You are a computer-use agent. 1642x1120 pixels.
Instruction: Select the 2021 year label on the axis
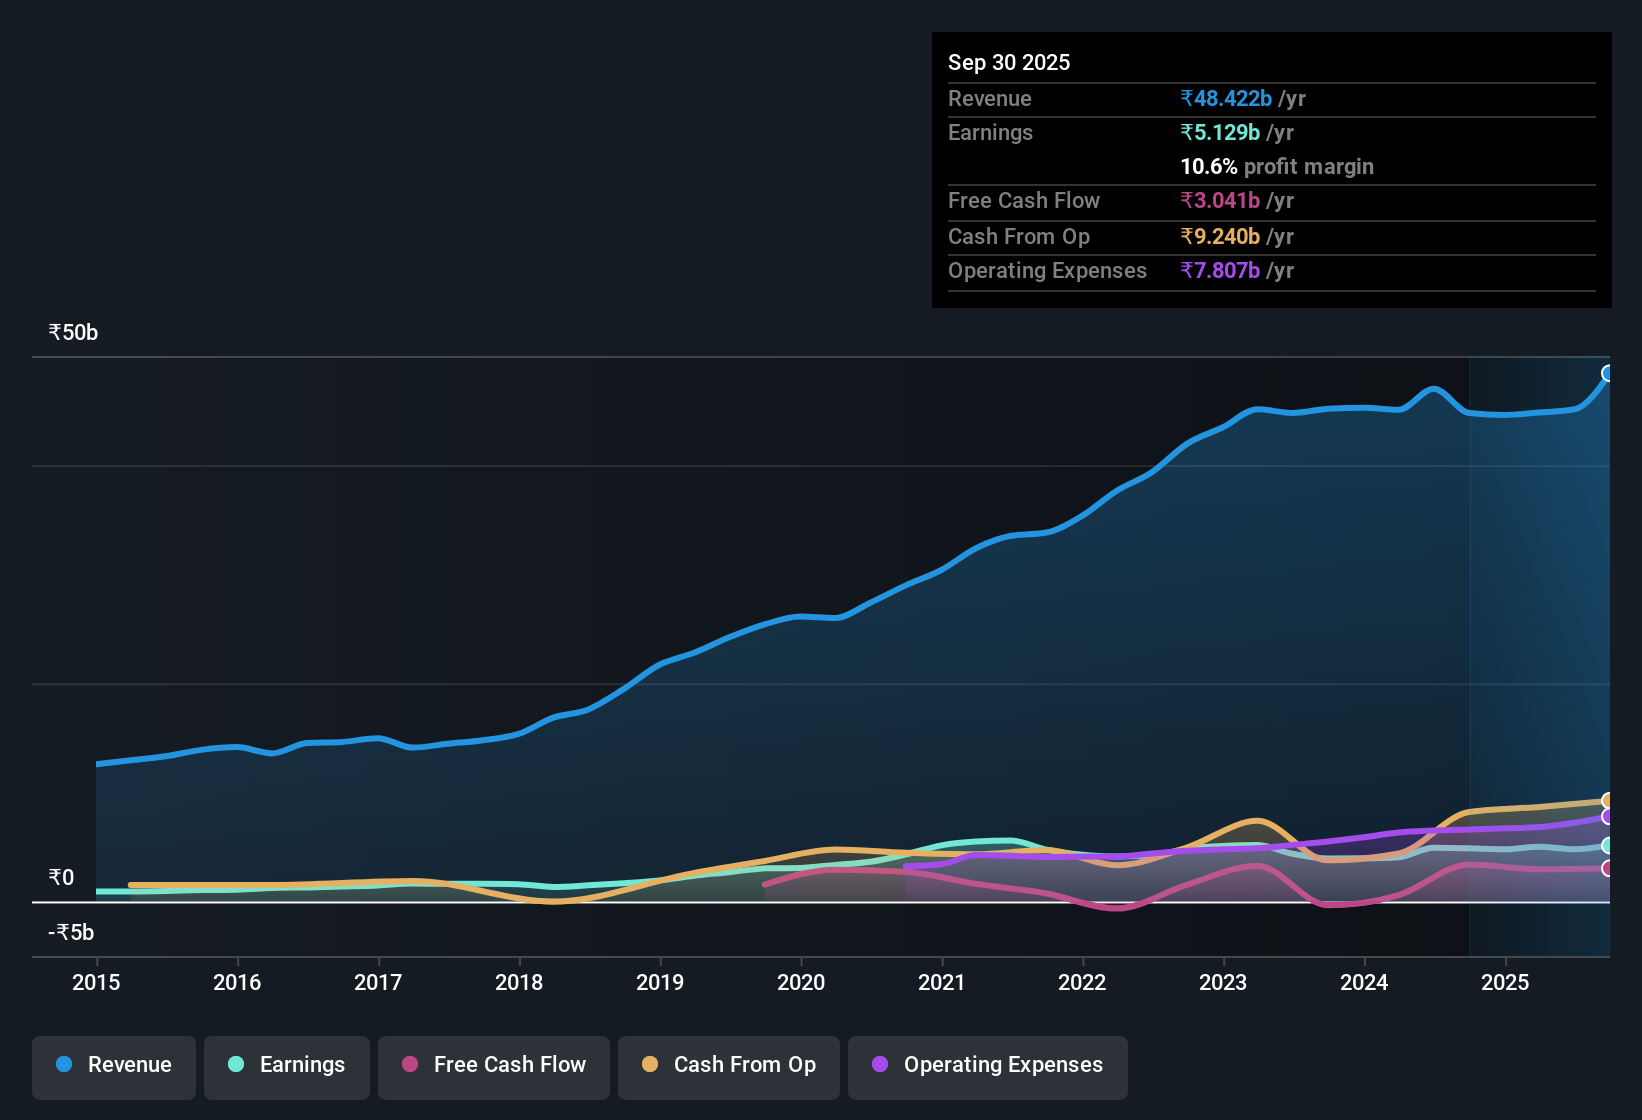tap(941, 983)
